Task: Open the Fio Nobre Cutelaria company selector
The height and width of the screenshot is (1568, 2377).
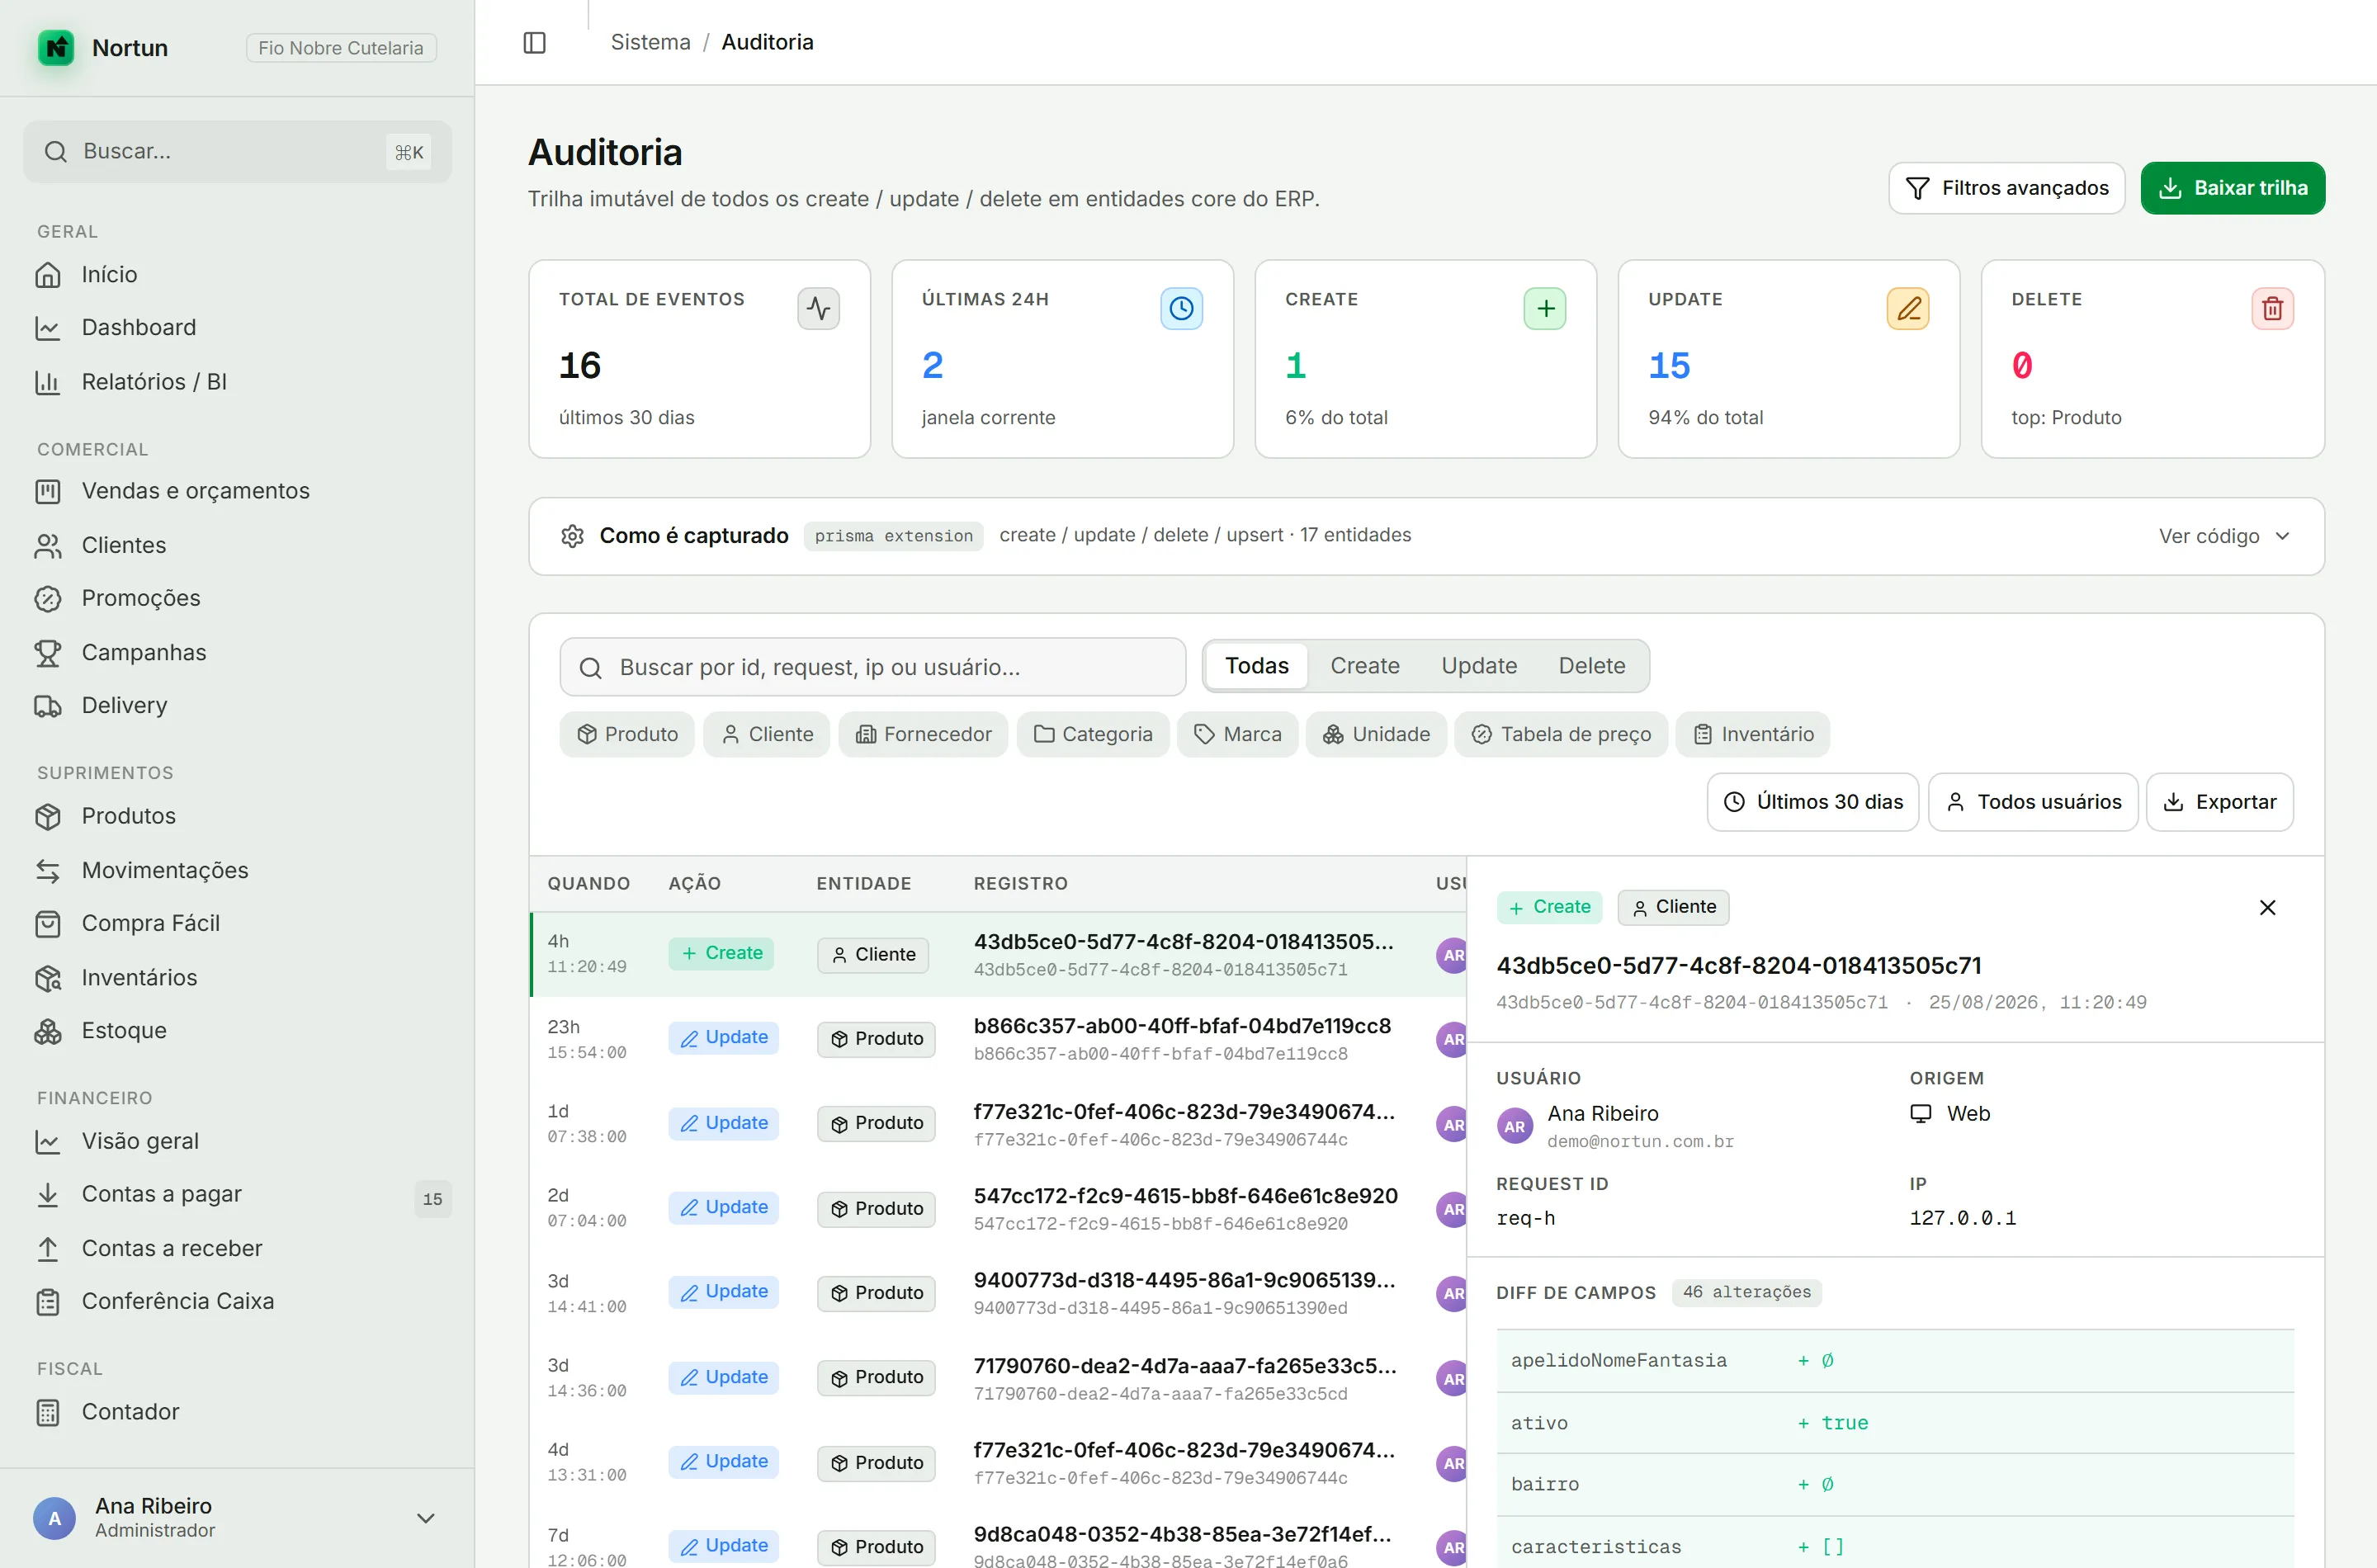Action: click(341, 48)
